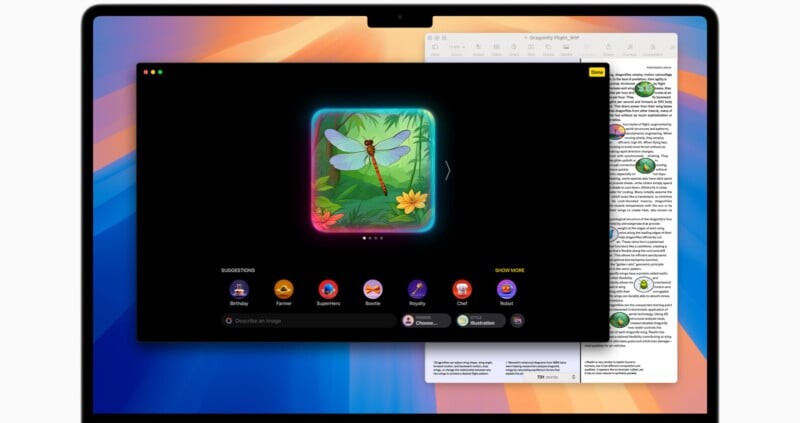This screenshot has width=800, height=423.
Task: Jump to second image page dot
Action: [x=369, y=239]
